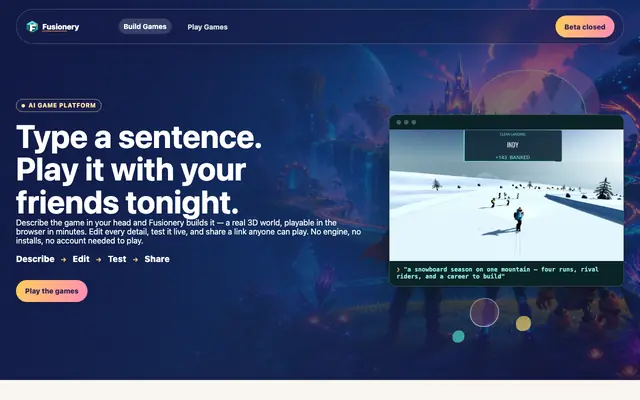Click the snowboard game preview thumbnail
The height and width of the screenshot is (400, 640).
pos(506,196)
